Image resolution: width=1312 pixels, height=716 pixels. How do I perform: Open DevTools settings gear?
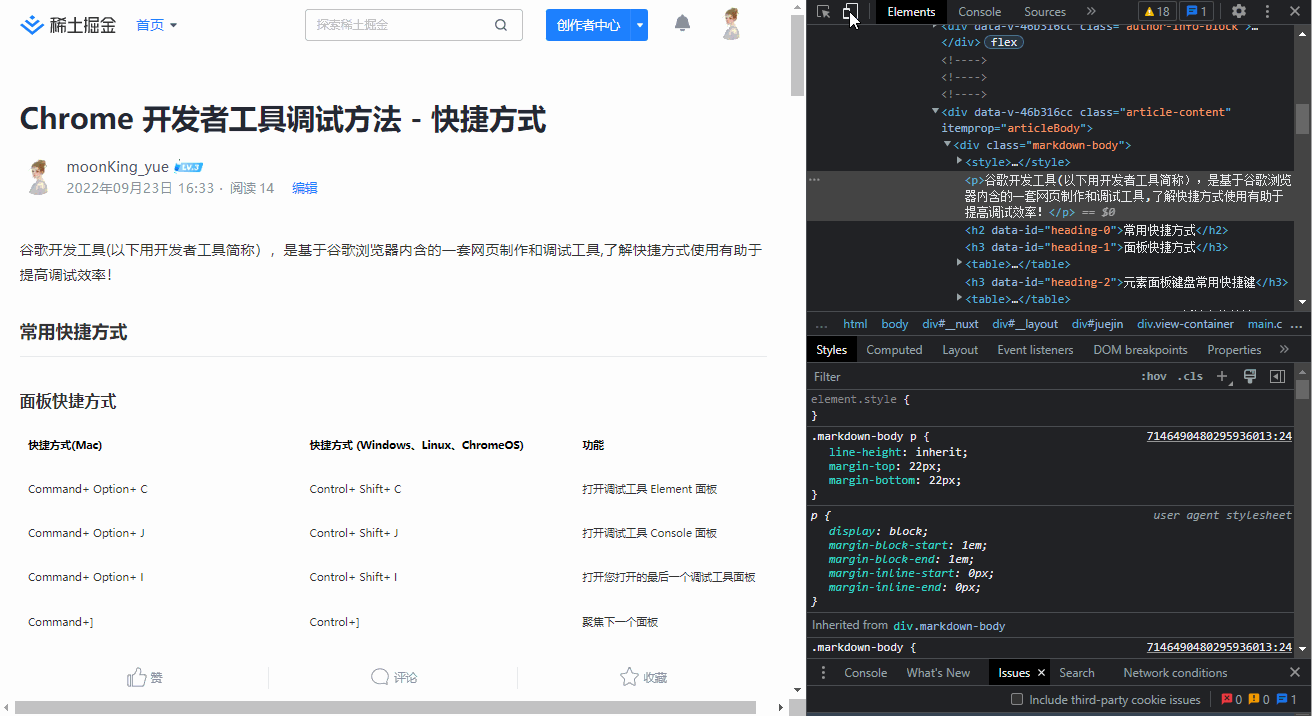pyautogui.click(x=1239, y=12)
